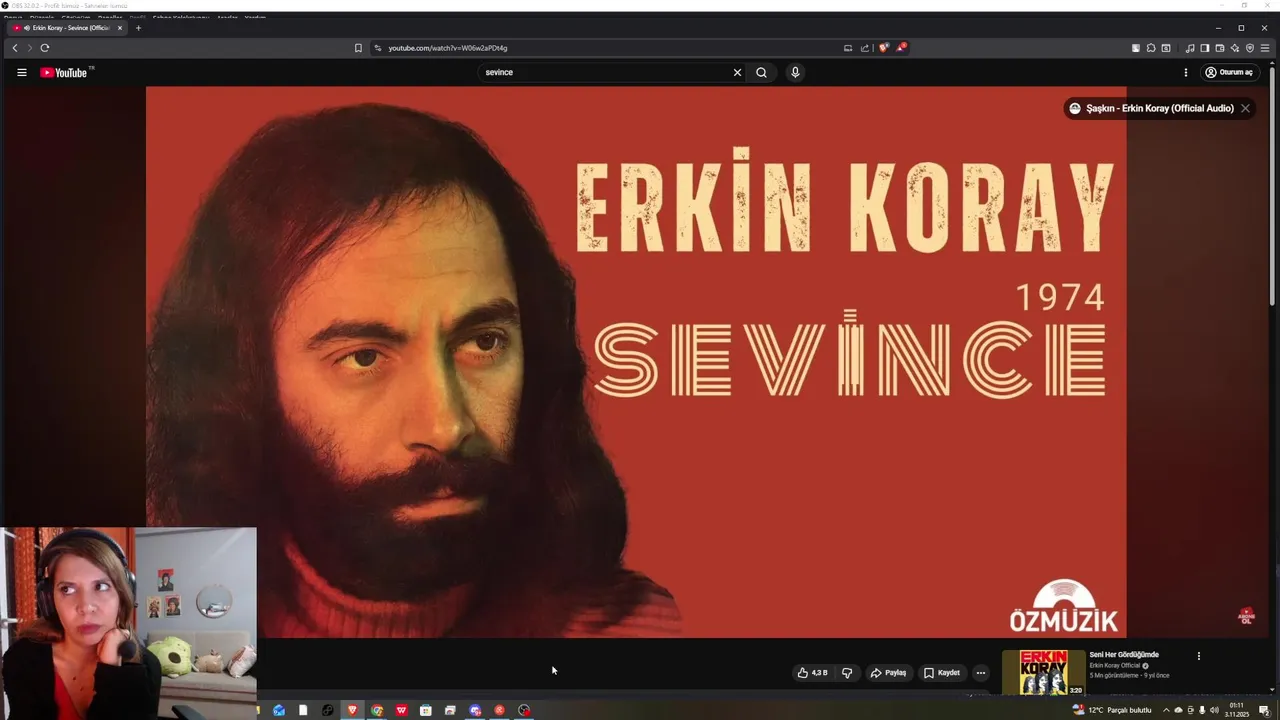Click the browser forward arrow

pos(29,48)
